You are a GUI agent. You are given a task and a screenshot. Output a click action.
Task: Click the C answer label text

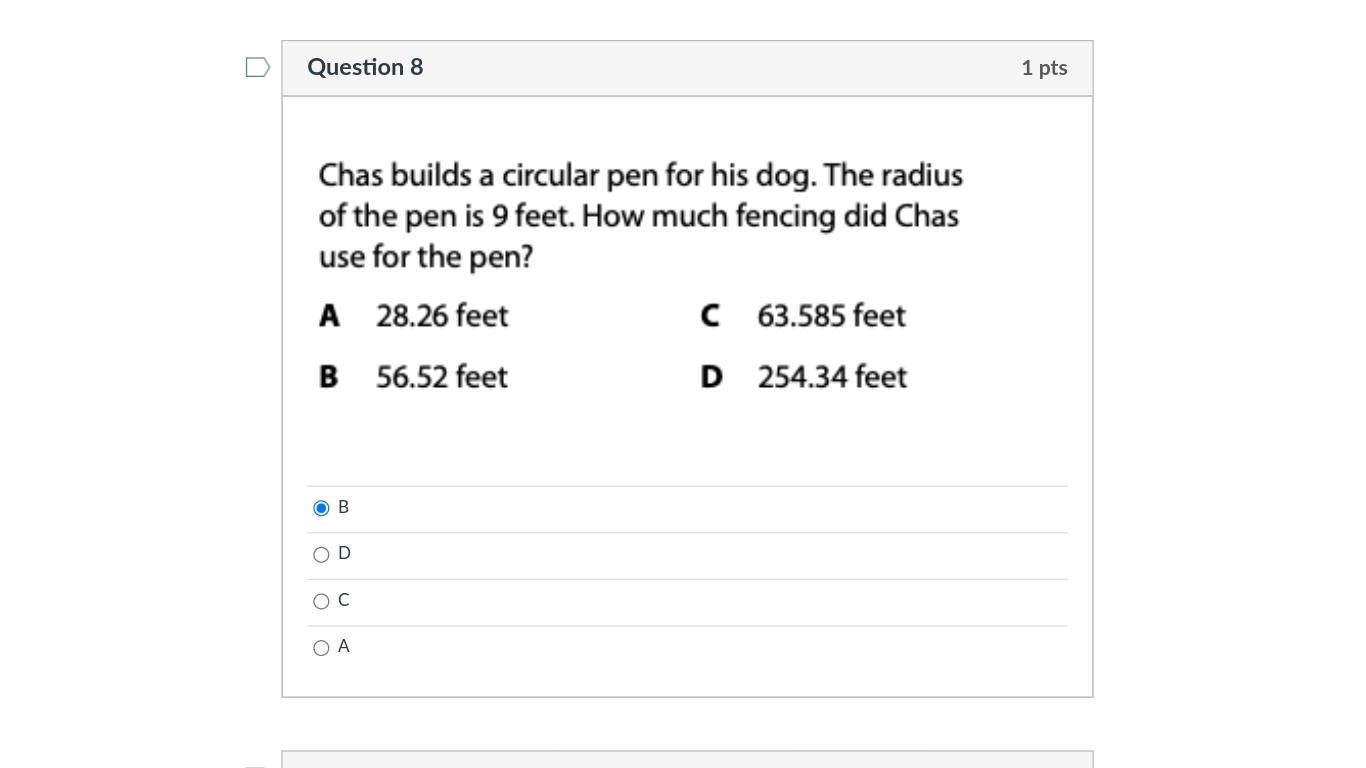coord(344,600)
